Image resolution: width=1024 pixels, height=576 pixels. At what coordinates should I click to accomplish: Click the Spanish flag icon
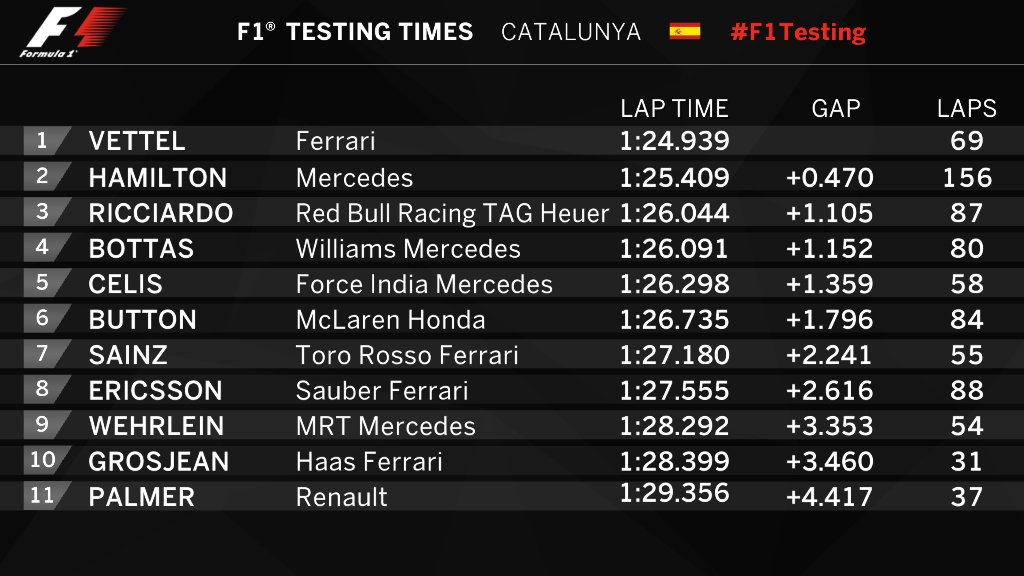coord(685,31)
